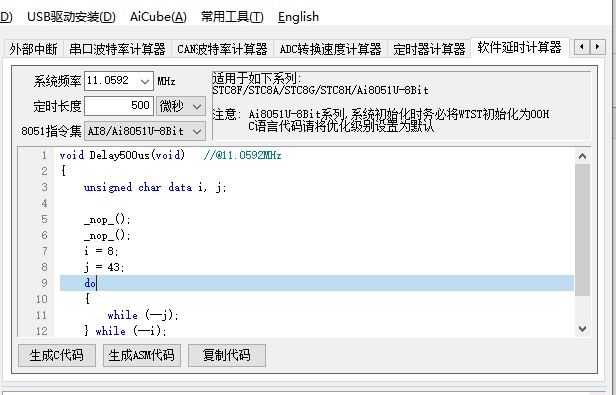Viewport: 616px width, 395px height.
Task: Open the 常用工具(T) menu
Action: pyautogui.click(x=232, y=17)
